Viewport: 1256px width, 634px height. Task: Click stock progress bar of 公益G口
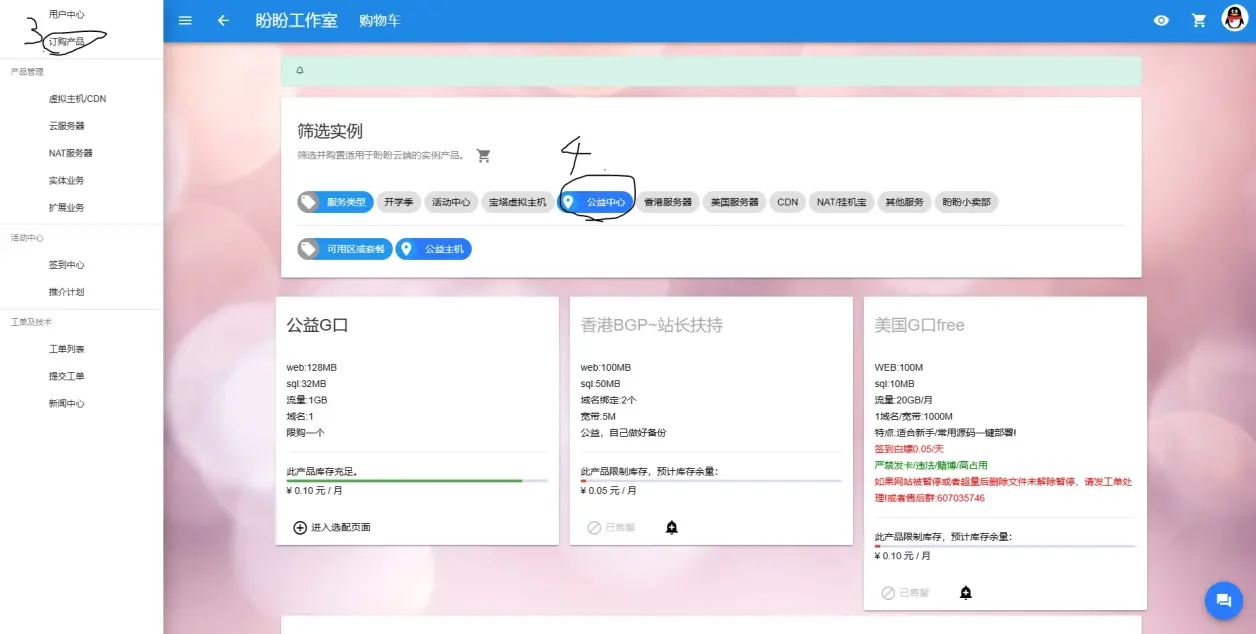coord(417,481)
